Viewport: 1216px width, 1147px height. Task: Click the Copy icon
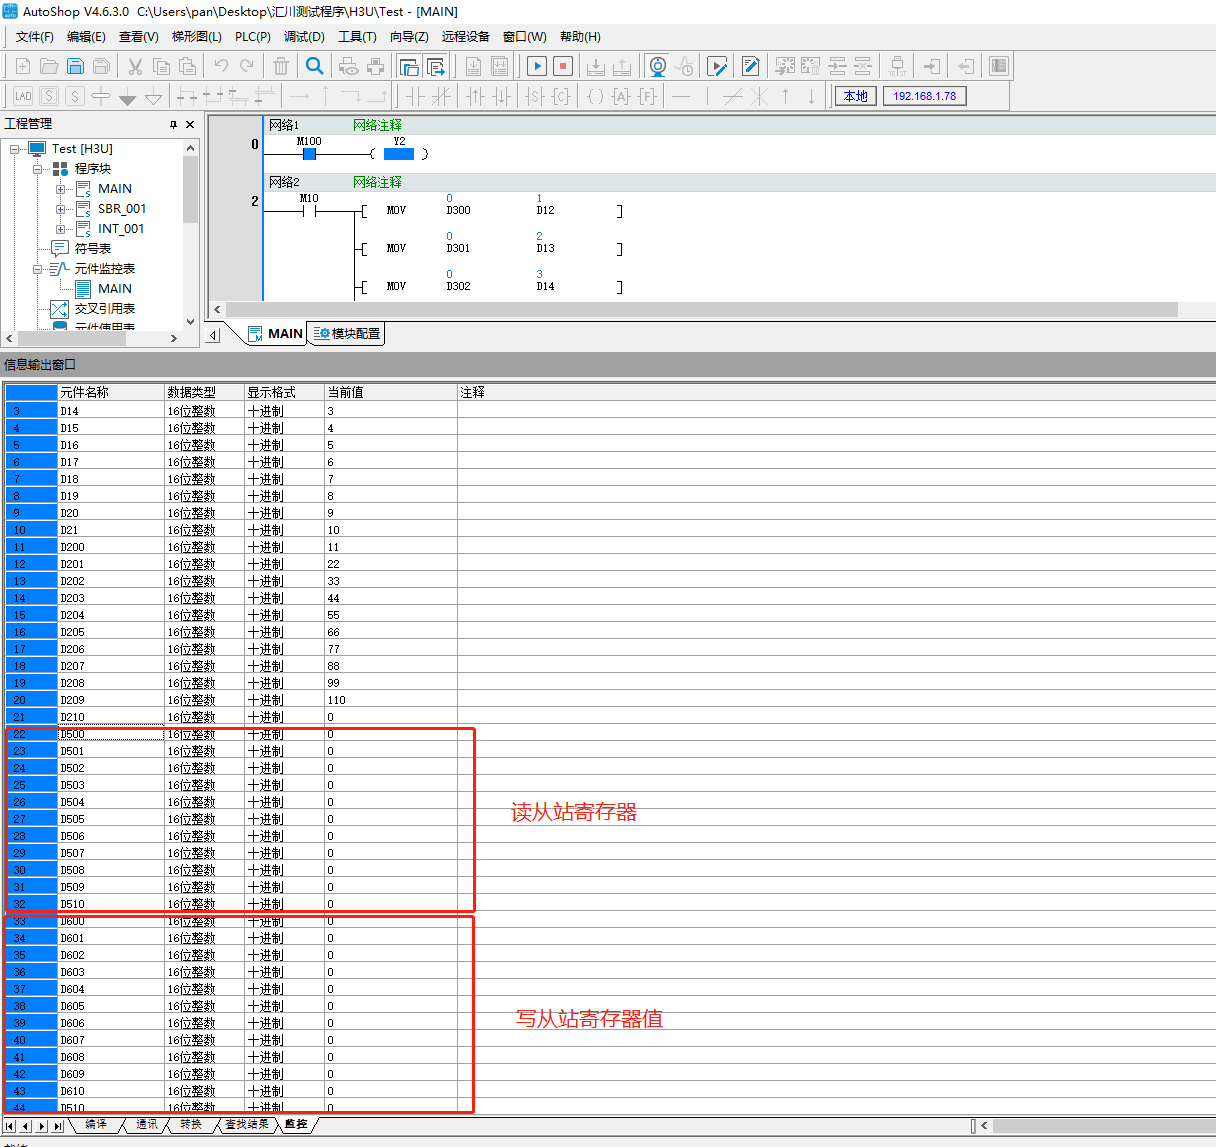point(161,66)
